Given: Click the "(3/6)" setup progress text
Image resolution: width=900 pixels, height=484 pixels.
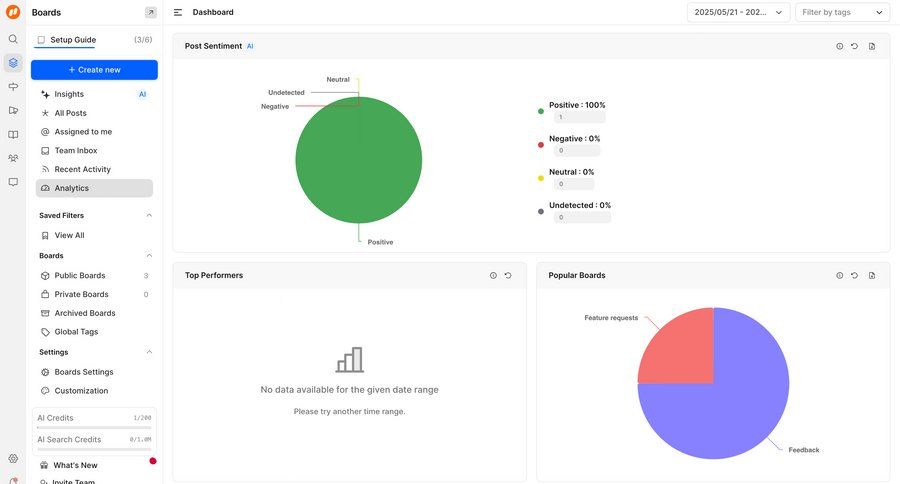Looking at the screenshot, I should pos(143,40).
